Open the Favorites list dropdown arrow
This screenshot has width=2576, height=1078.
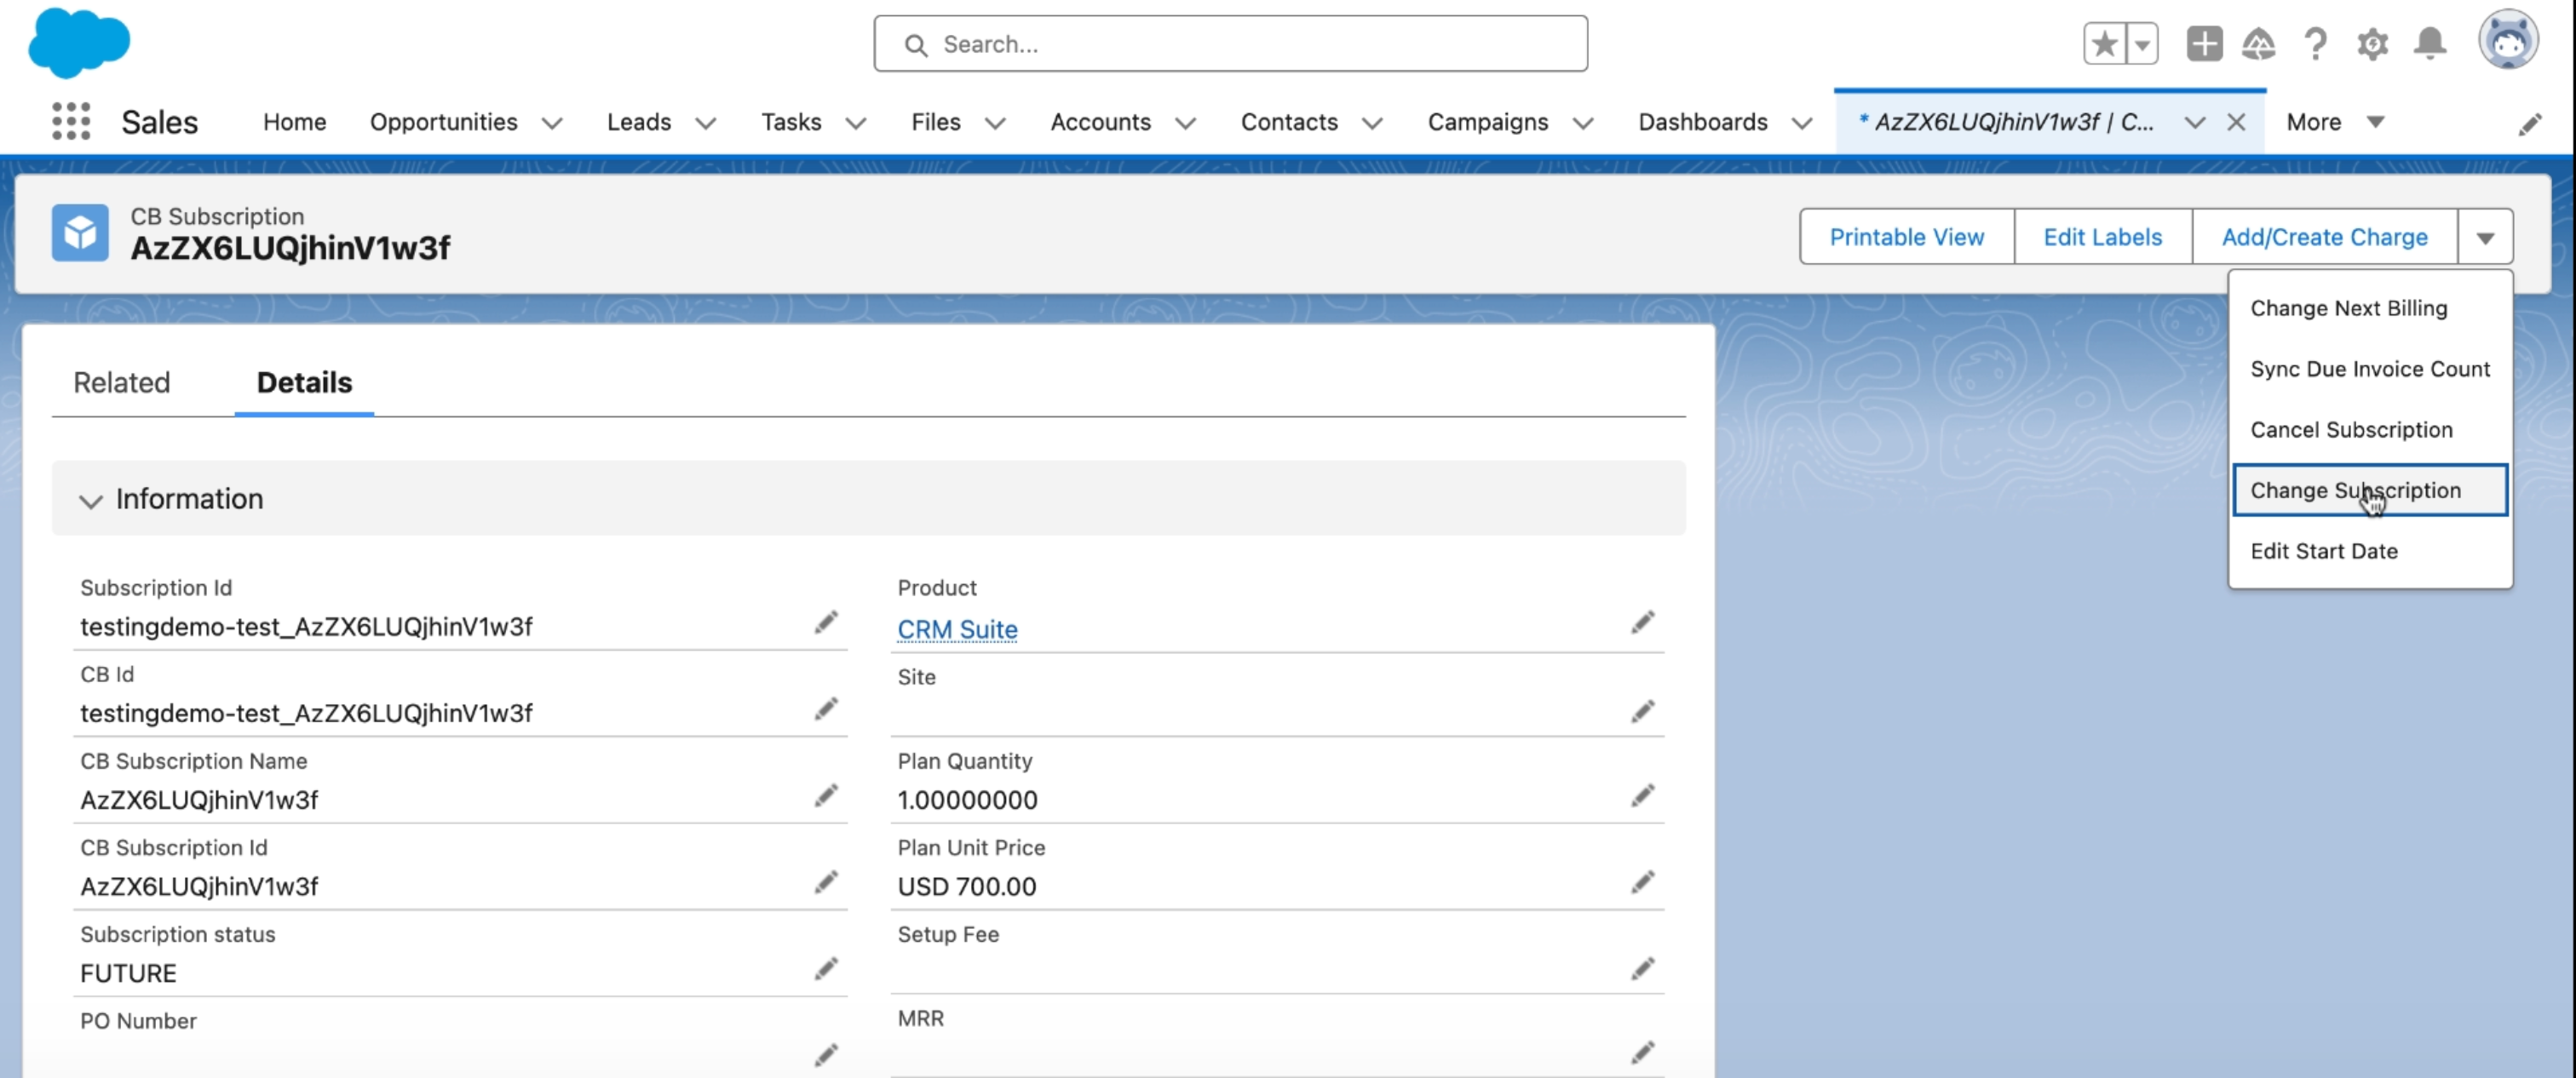point(2142,44)
